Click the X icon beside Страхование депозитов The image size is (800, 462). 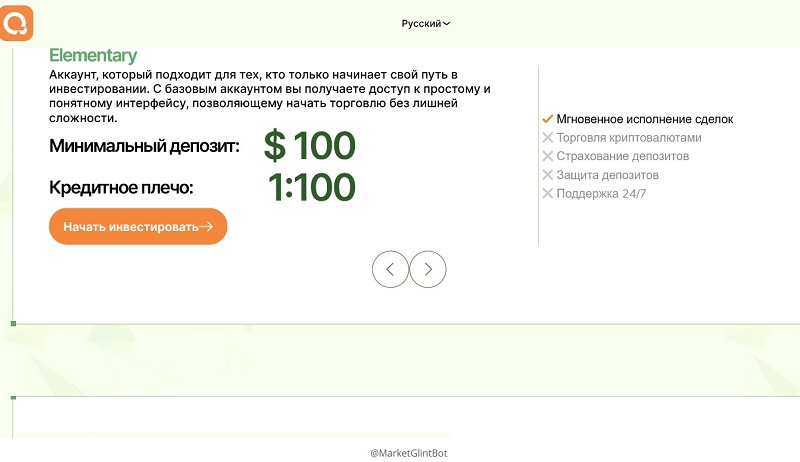click(x=547, y=156)
